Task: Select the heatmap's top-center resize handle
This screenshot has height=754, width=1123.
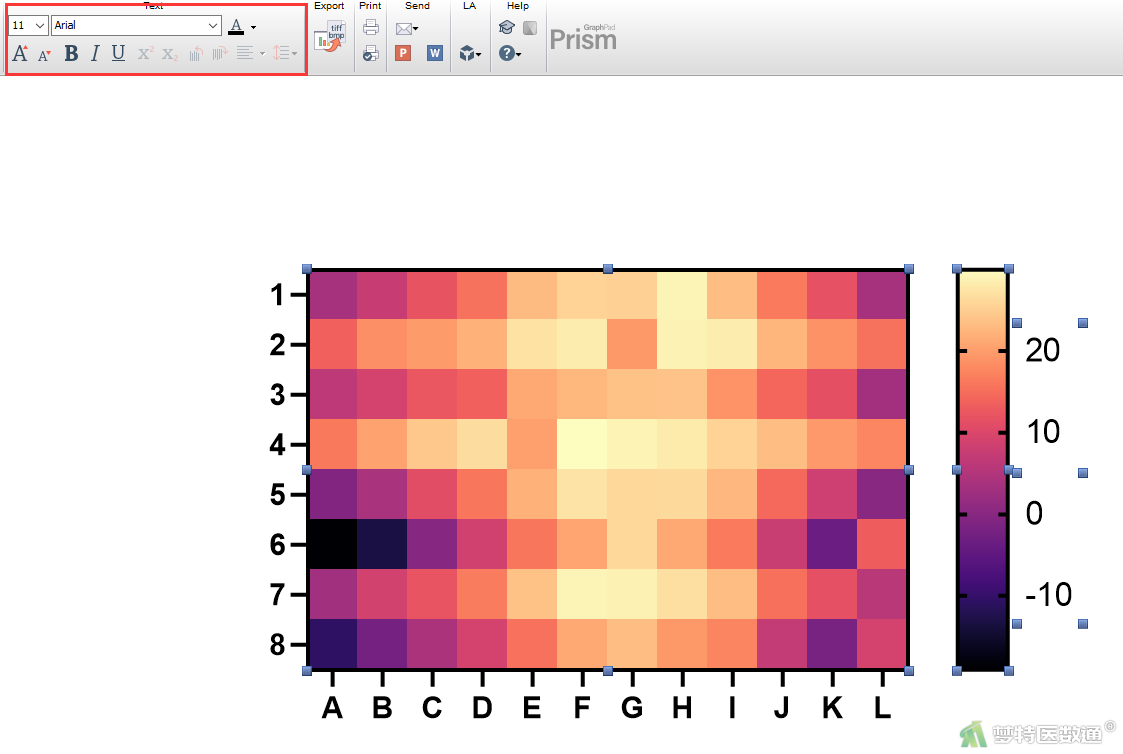Action: click(608, 269)
